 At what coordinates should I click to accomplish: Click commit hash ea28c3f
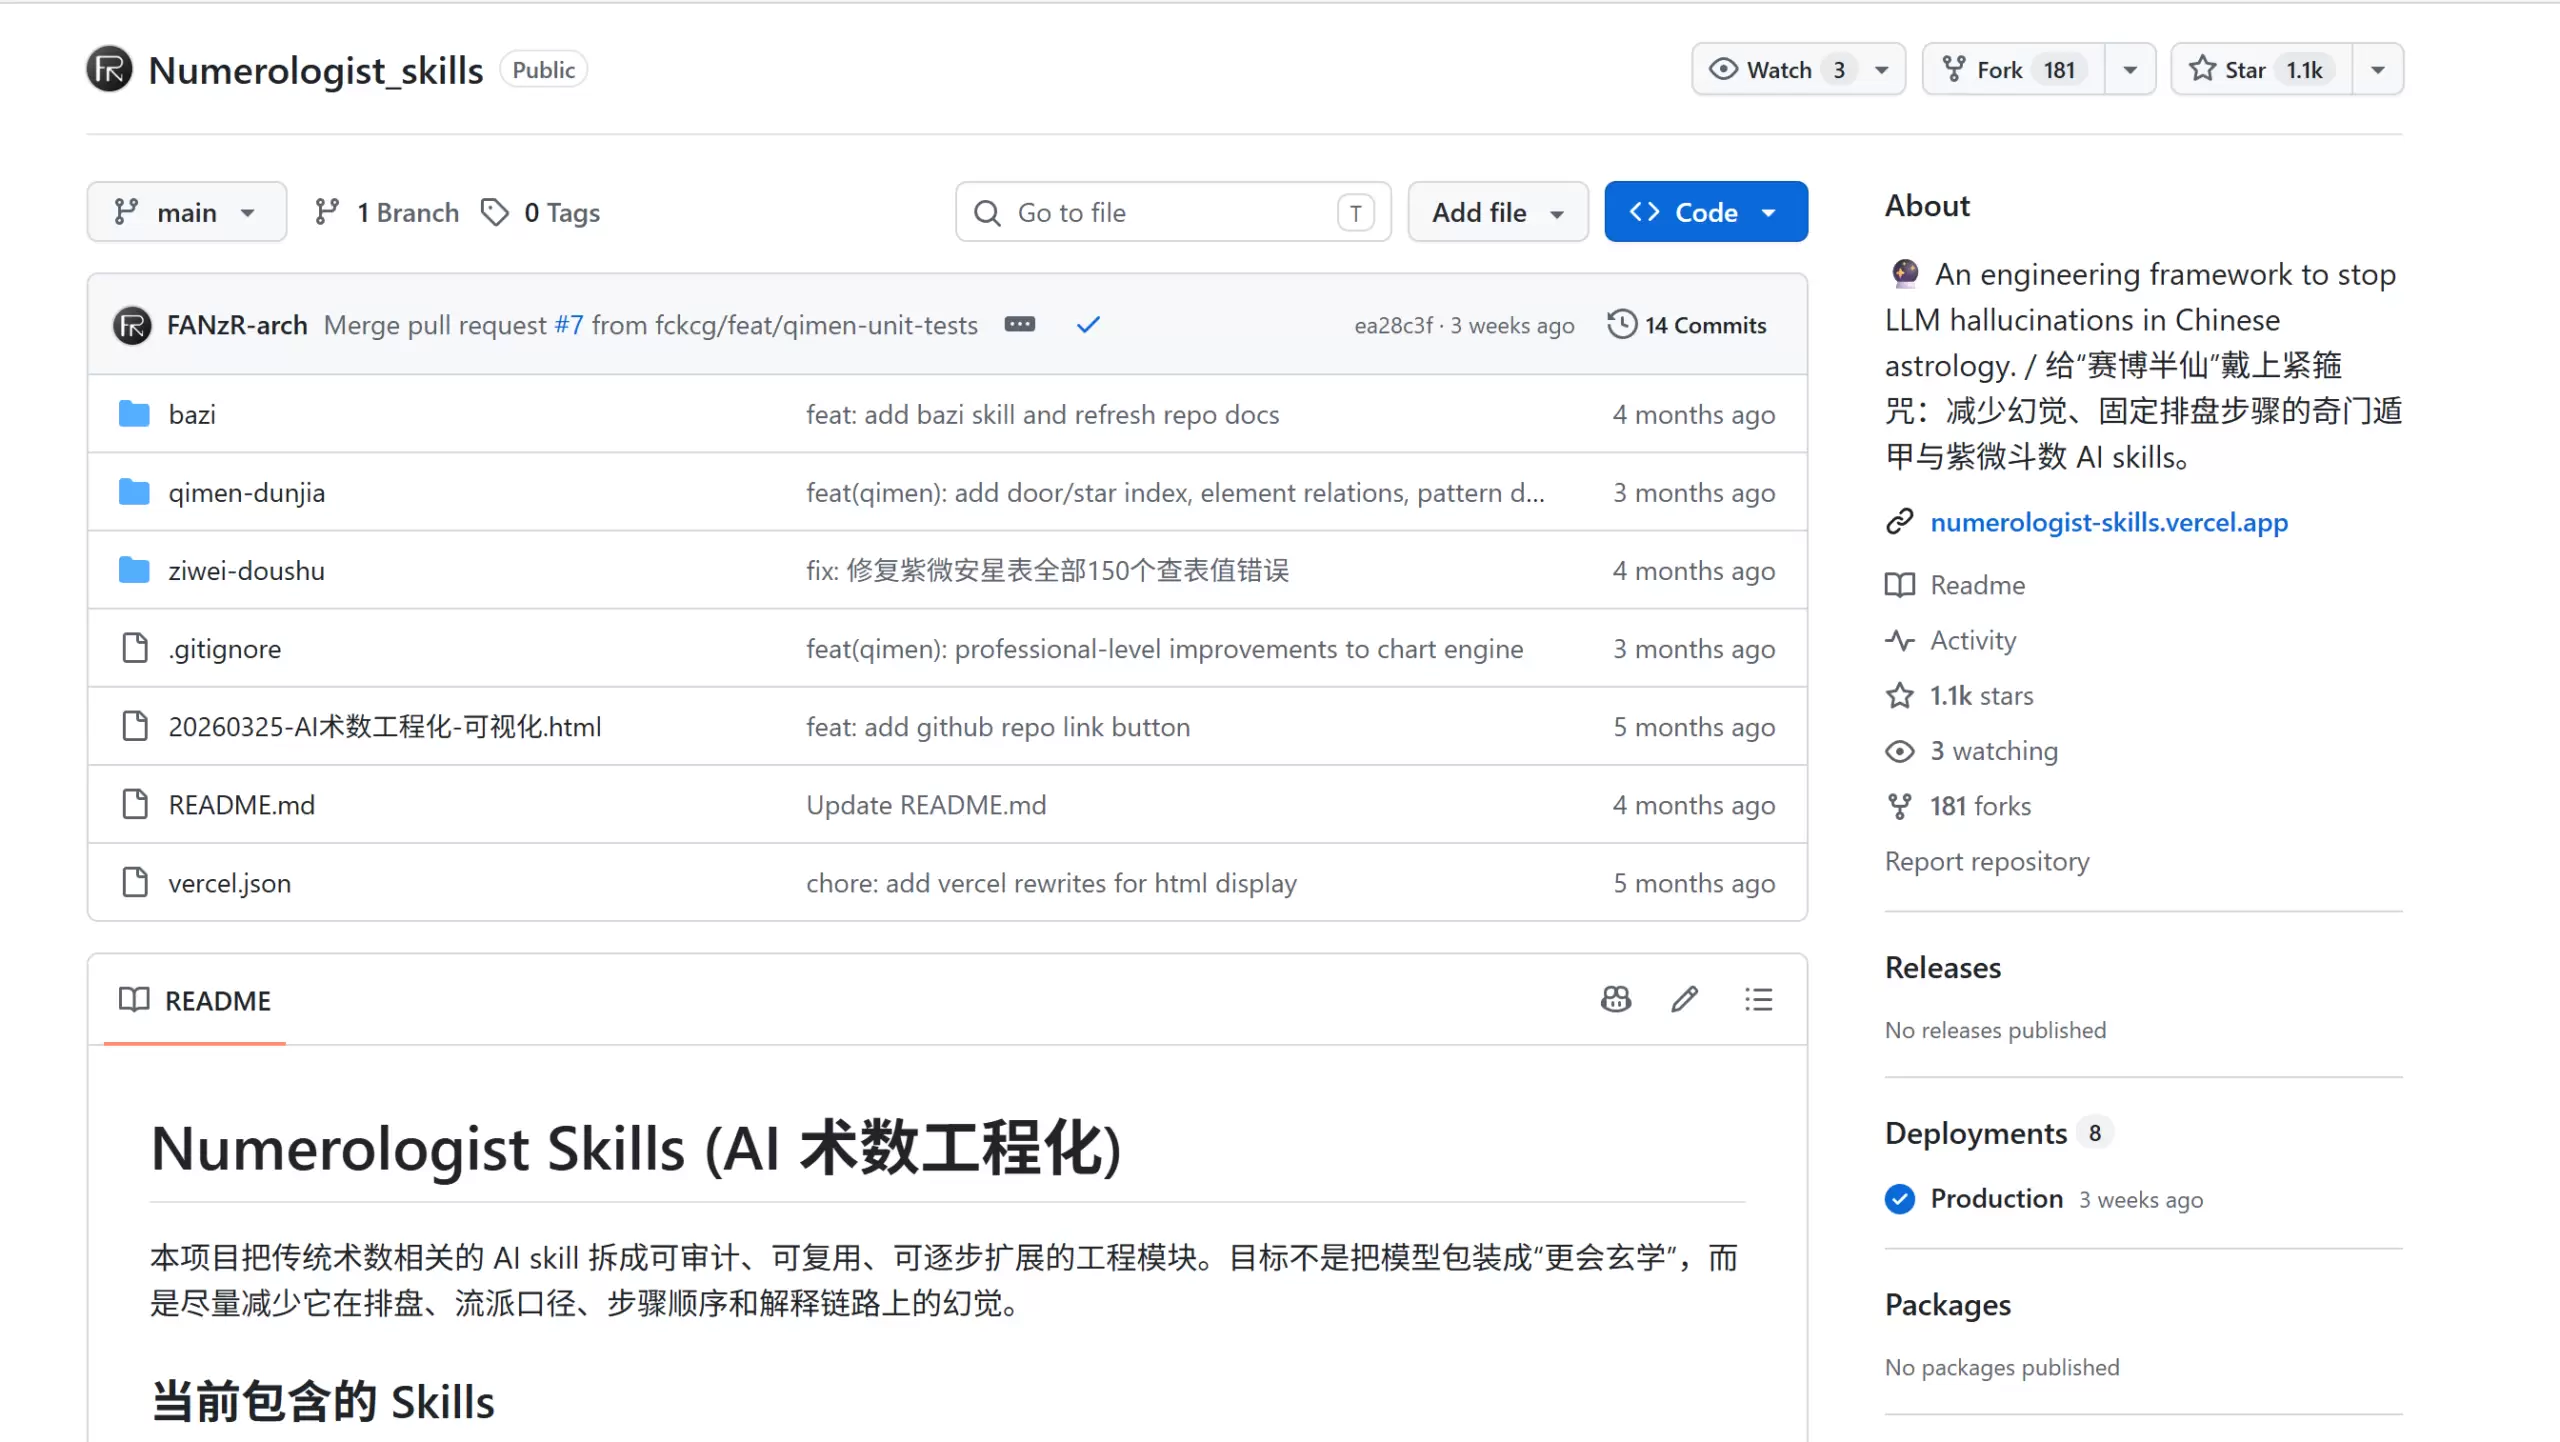pos(1393,325)
